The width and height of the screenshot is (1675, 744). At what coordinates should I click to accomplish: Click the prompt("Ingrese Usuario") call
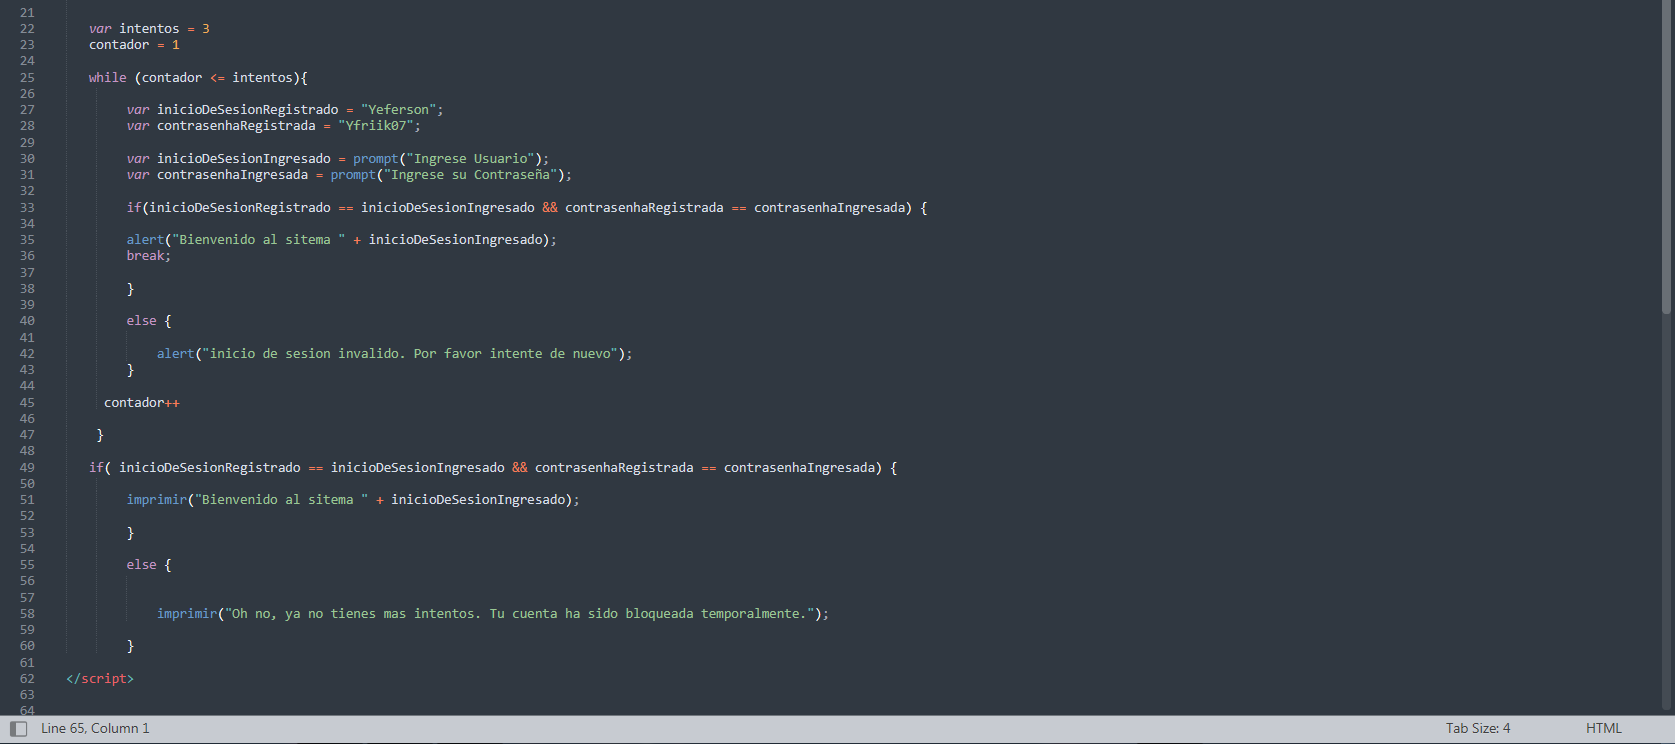[447, 159]
